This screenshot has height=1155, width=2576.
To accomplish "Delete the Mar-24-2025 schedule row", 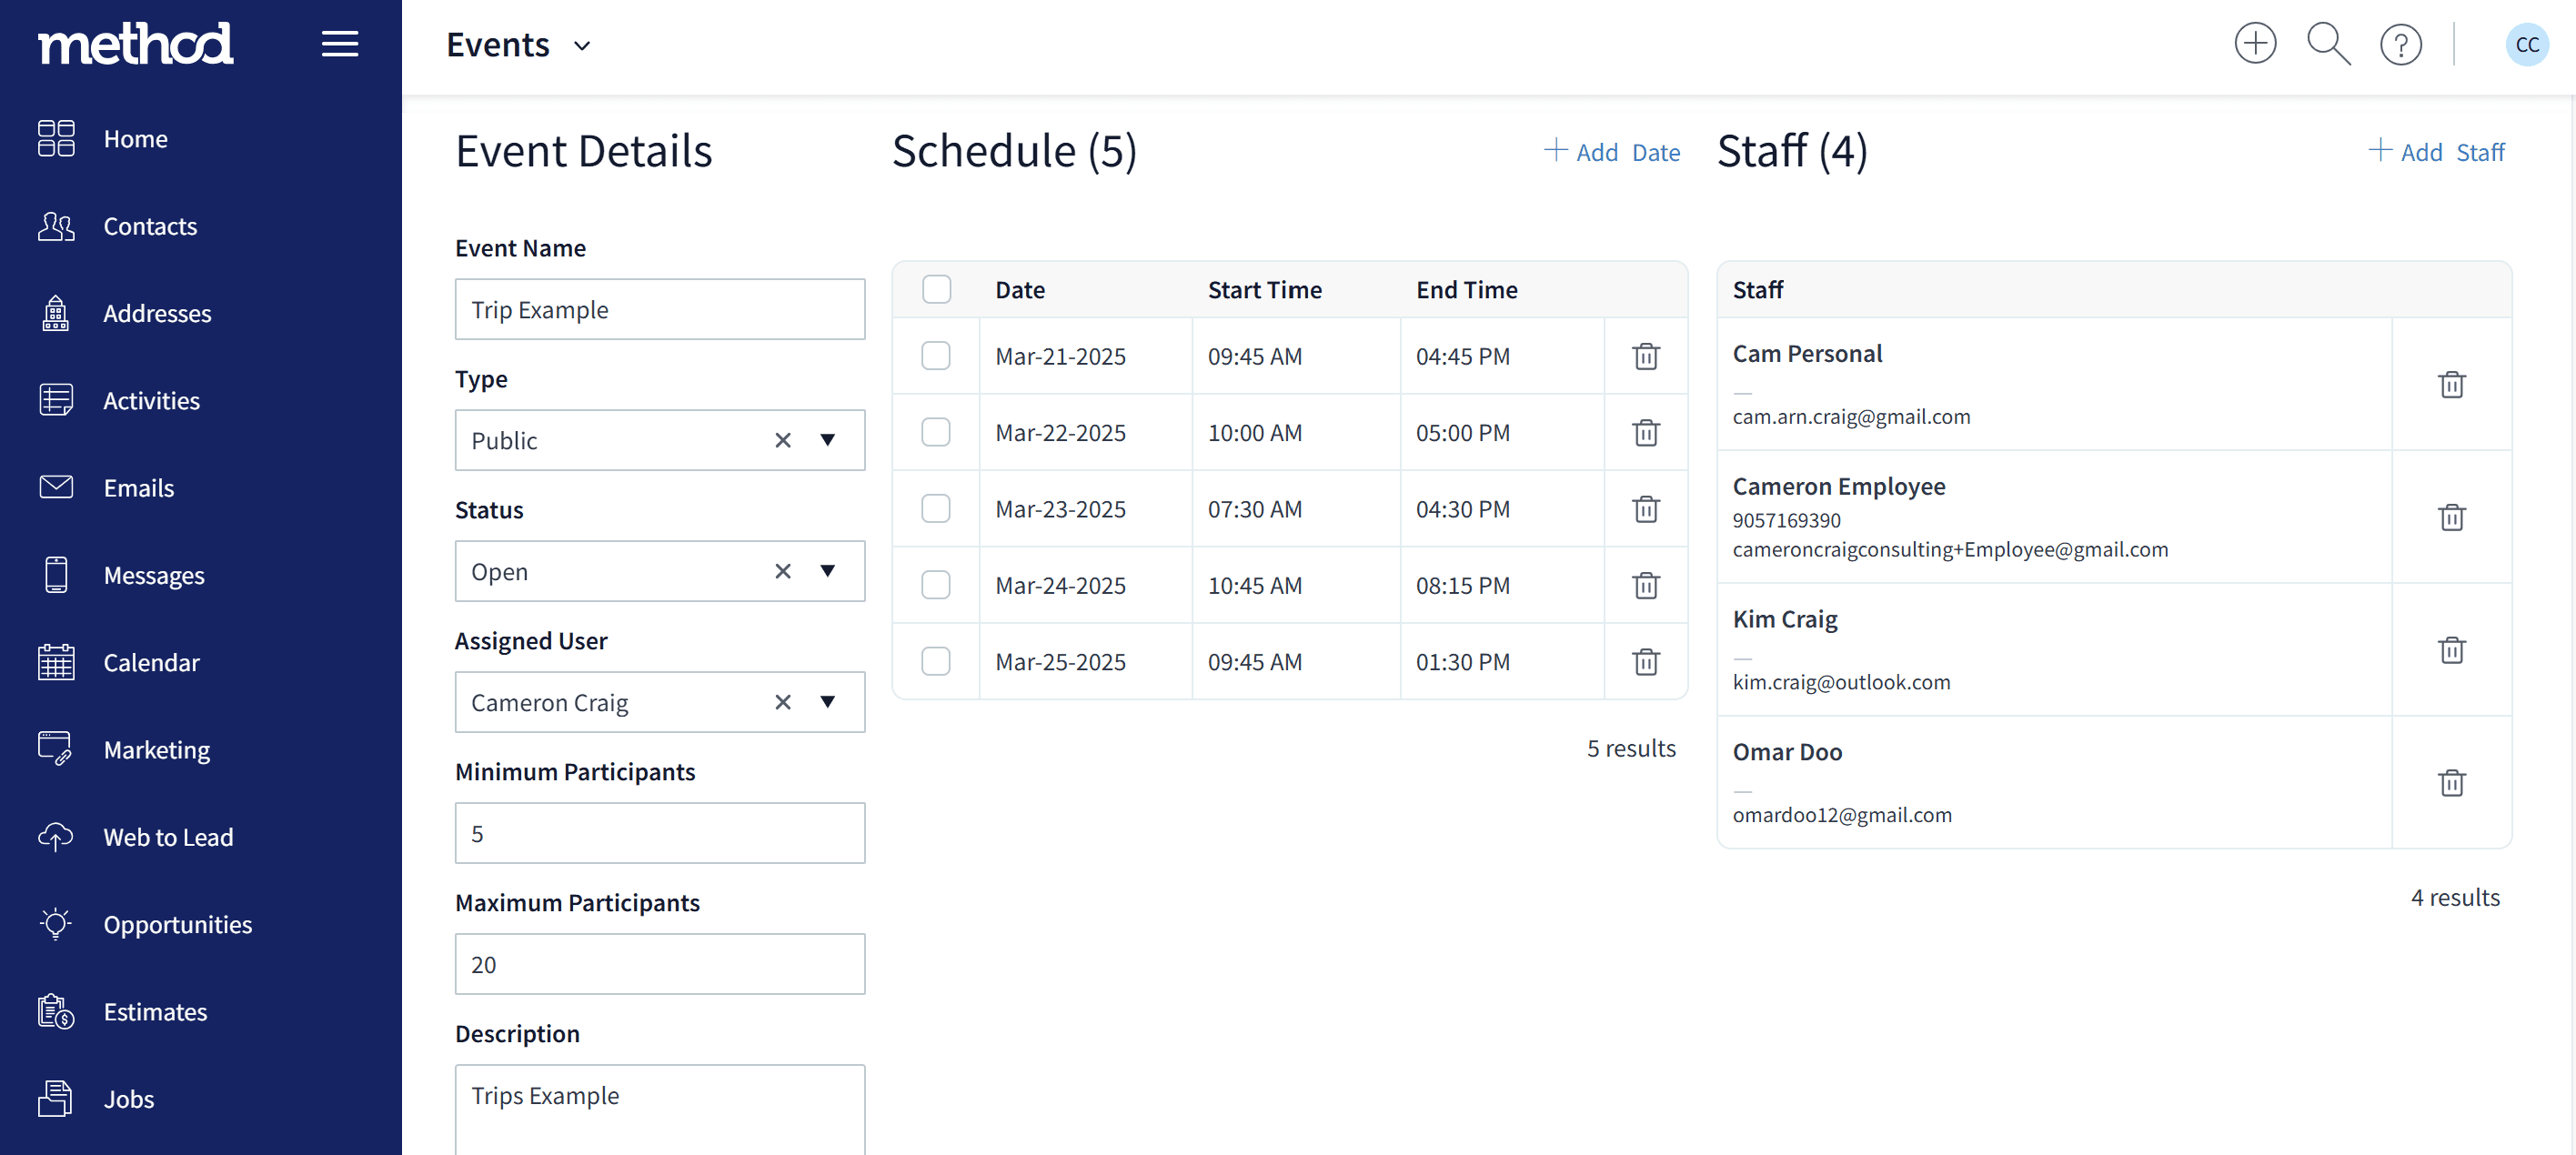I will (x=1646, y=585).
